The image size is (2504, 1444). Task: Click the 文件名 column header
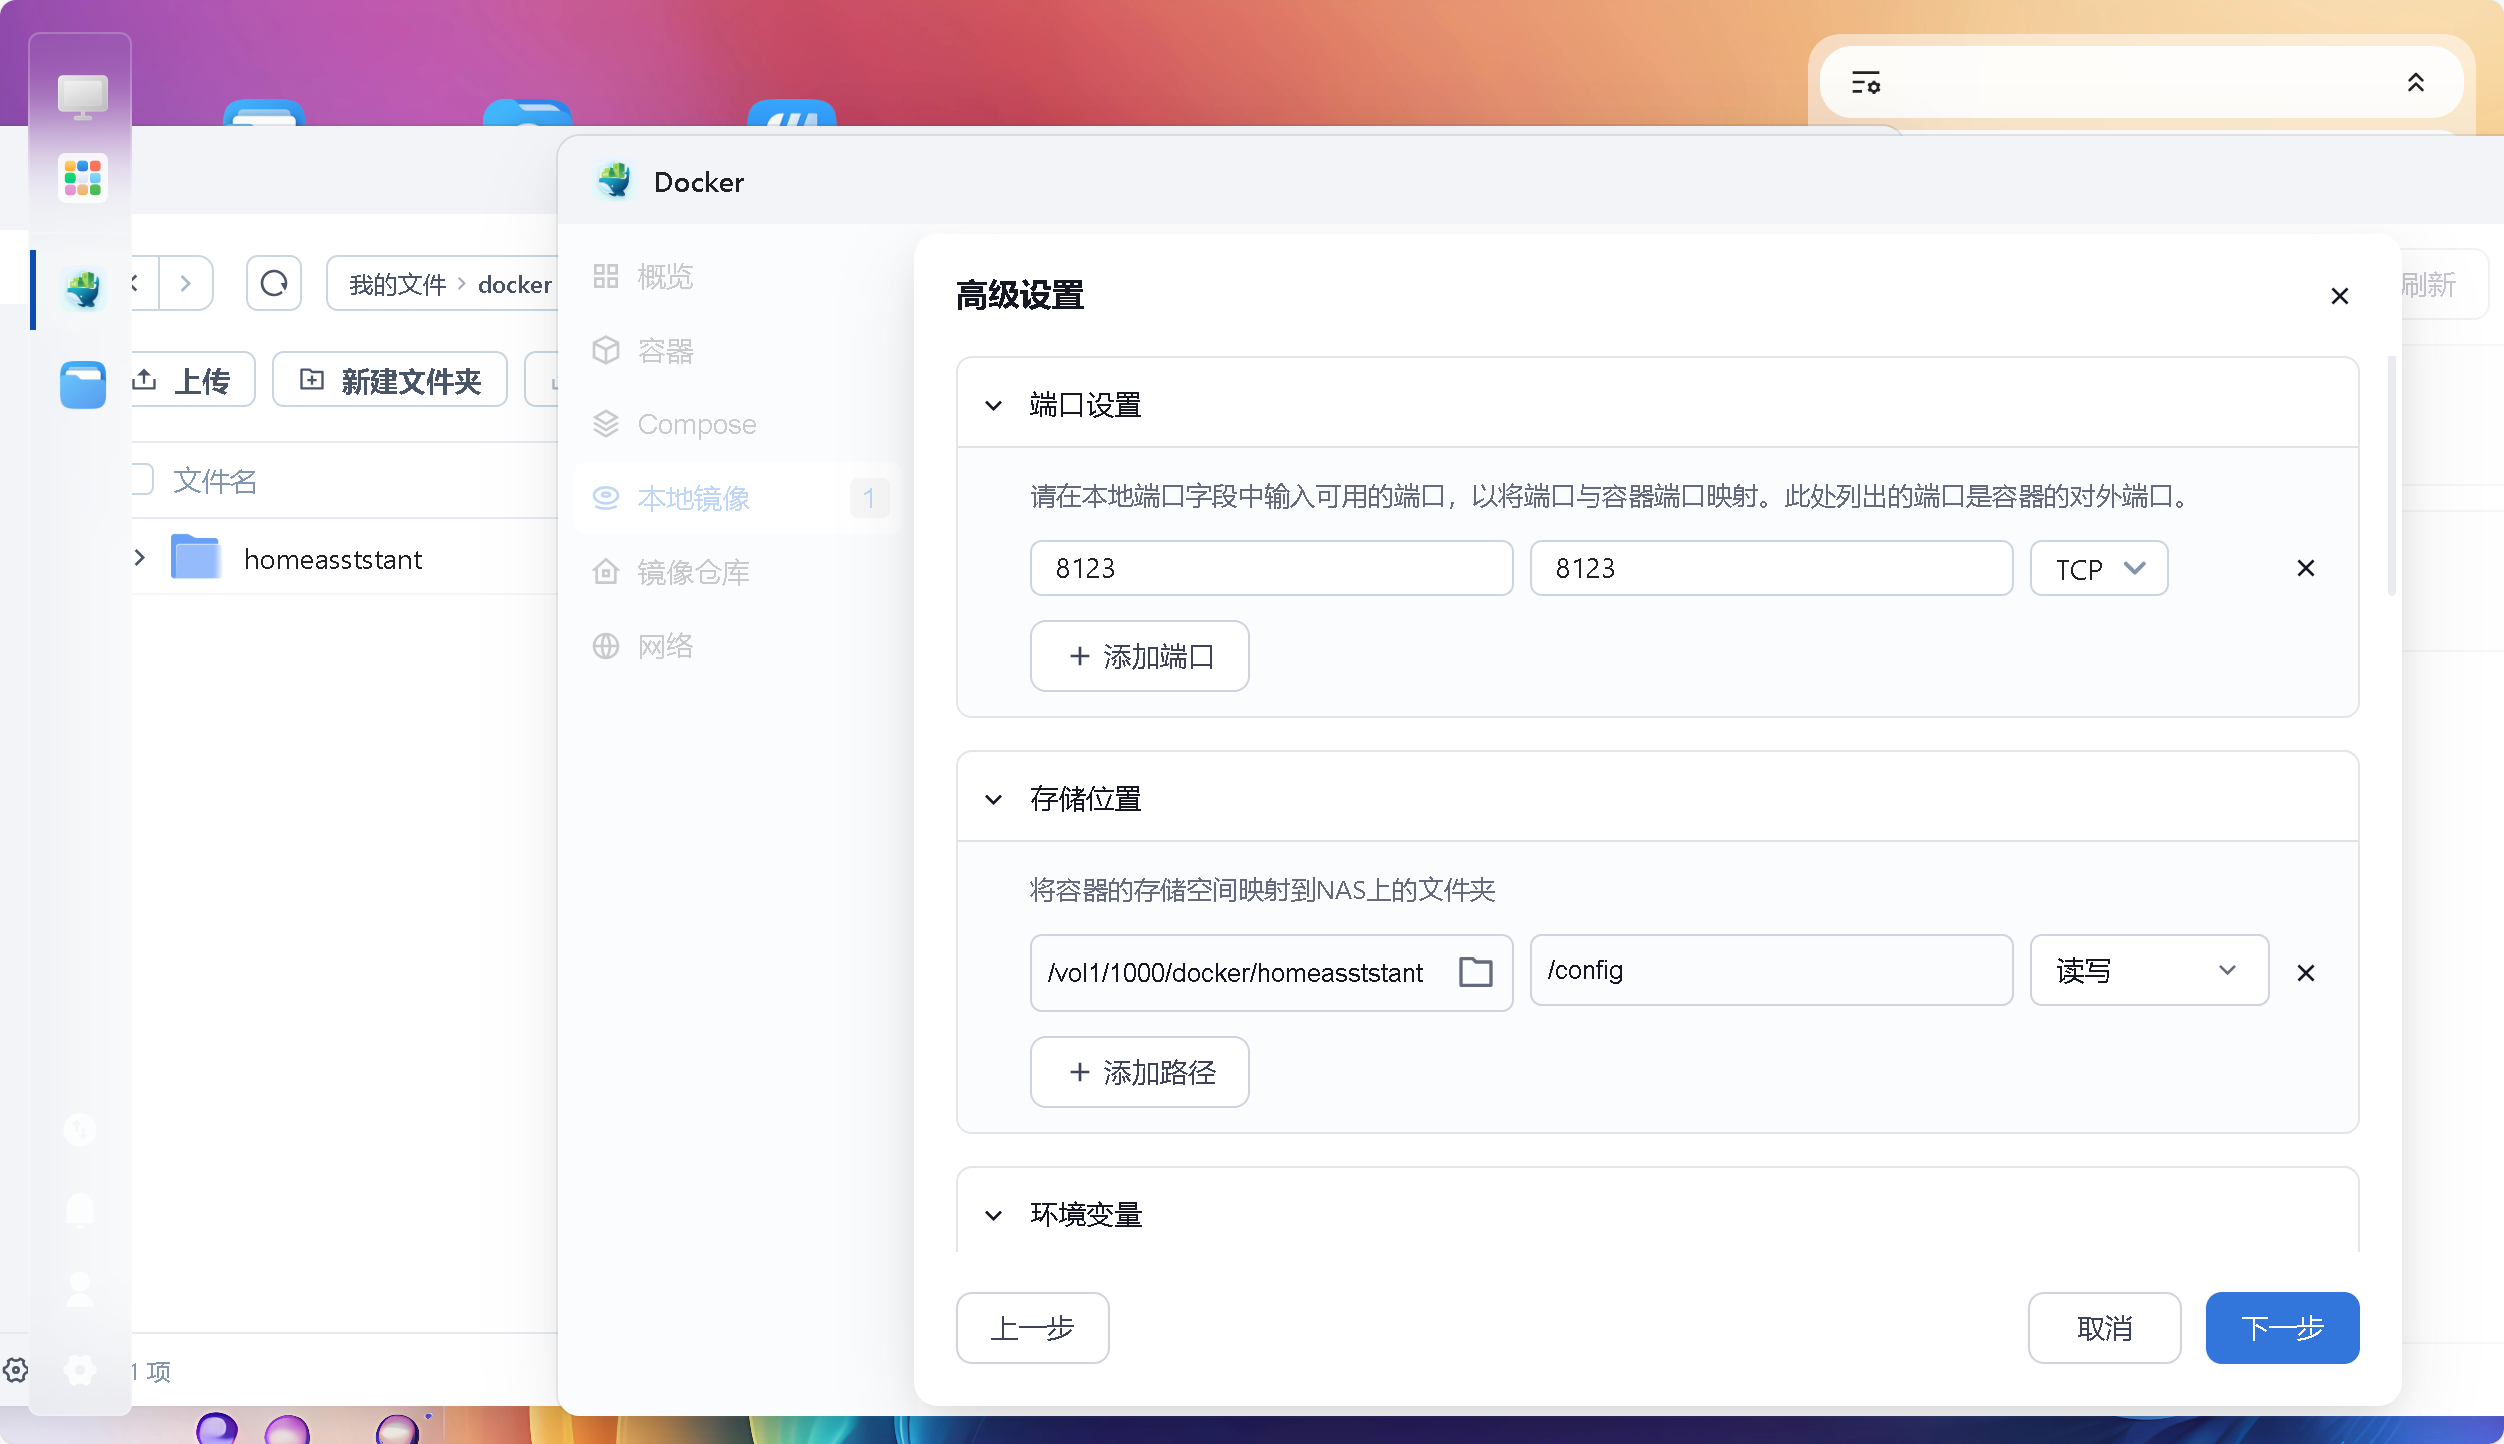click(215, 481)
